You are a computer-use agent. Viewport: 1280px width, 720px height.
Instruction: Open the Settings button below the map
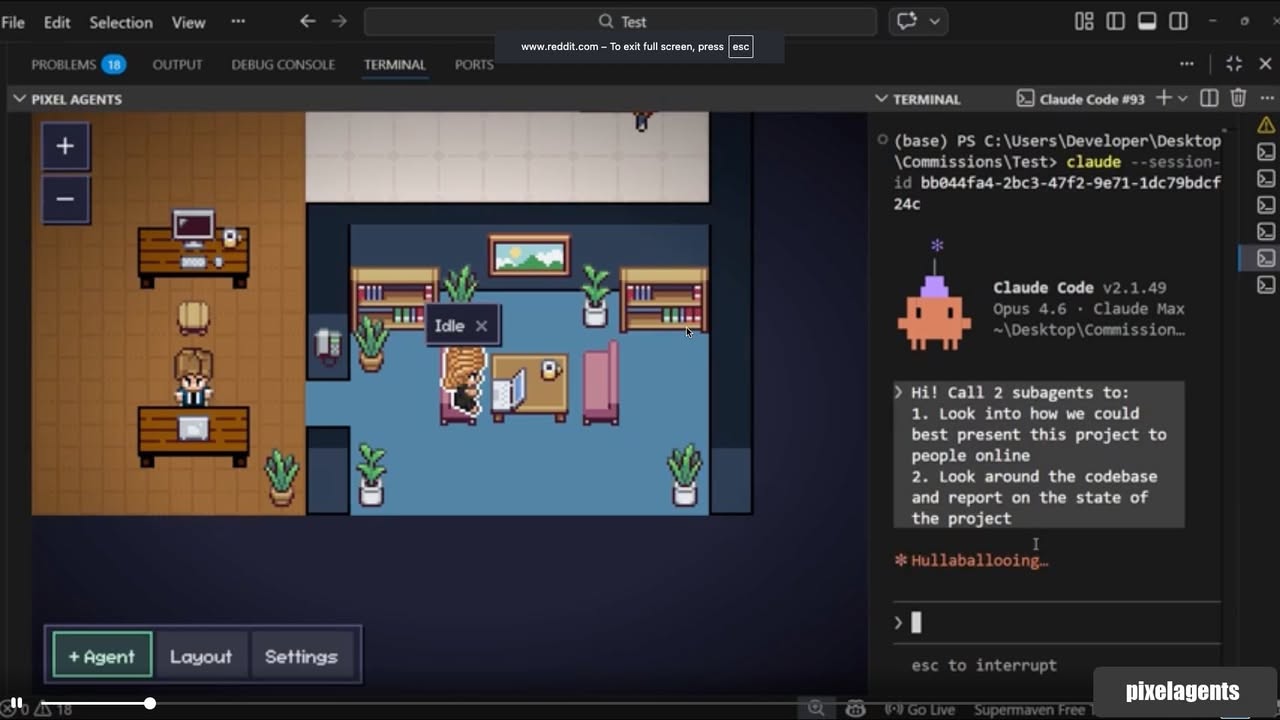tap(302, 656)
